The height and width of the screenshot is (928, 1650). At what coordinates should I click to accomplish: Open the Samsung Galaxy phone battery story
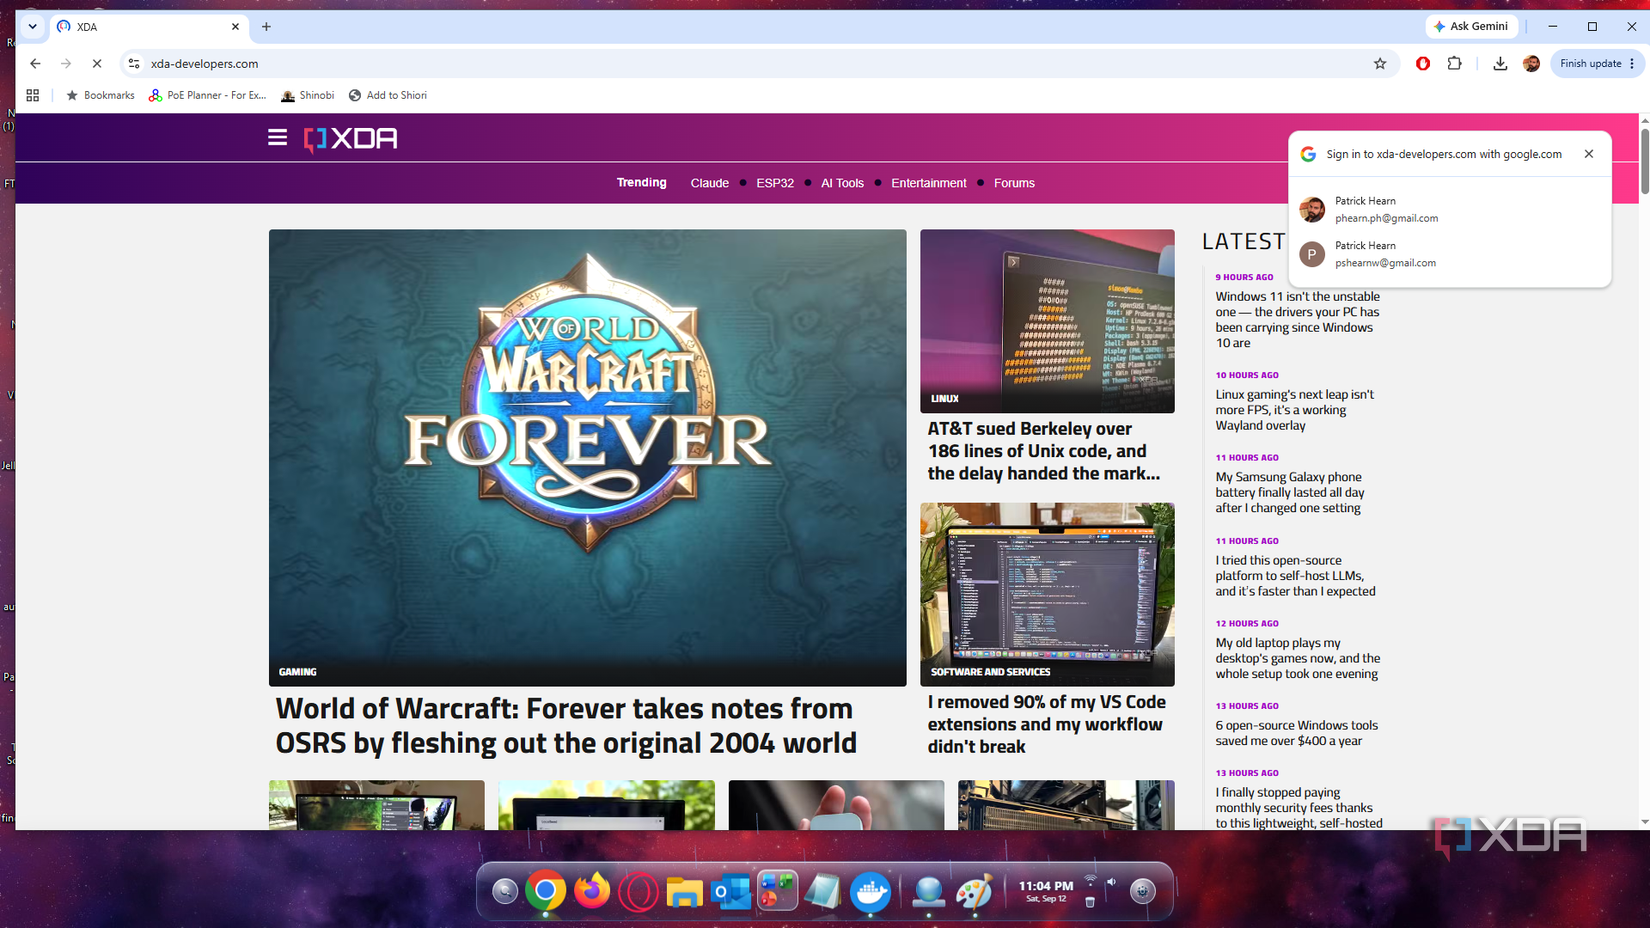[1290, 492]
